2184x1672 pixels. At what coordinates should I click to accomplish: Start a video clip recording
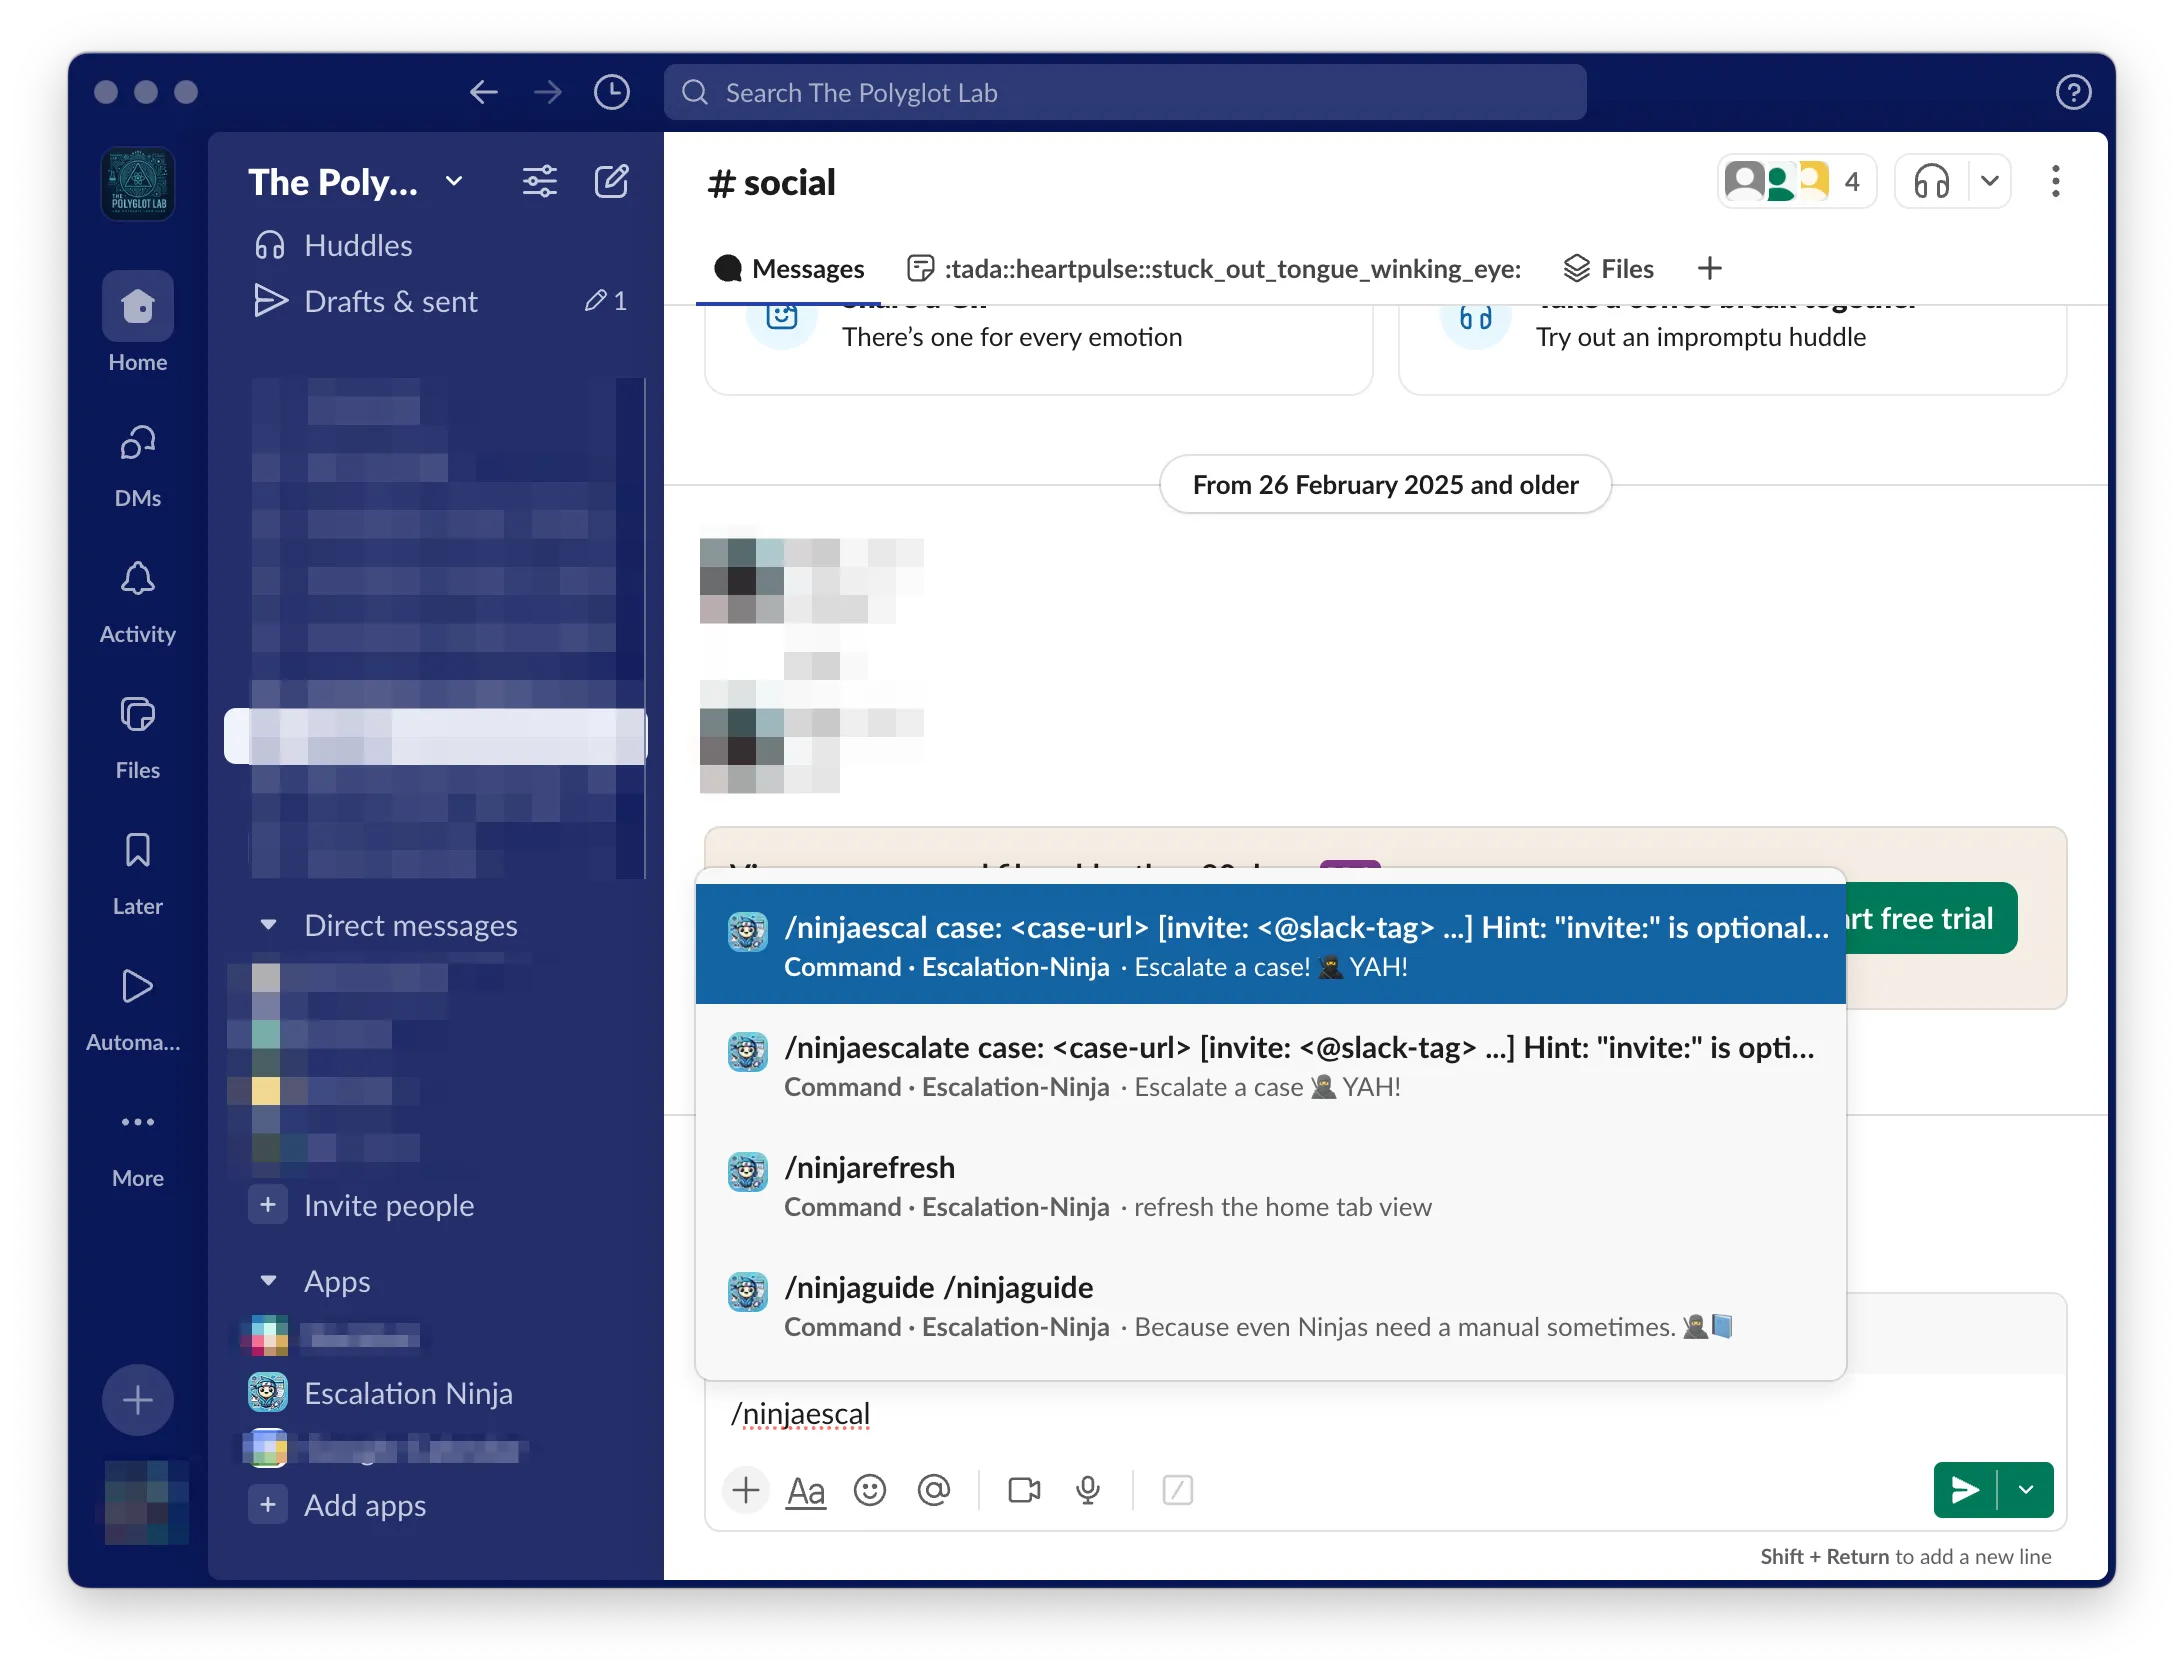tap(1024, 1490)
